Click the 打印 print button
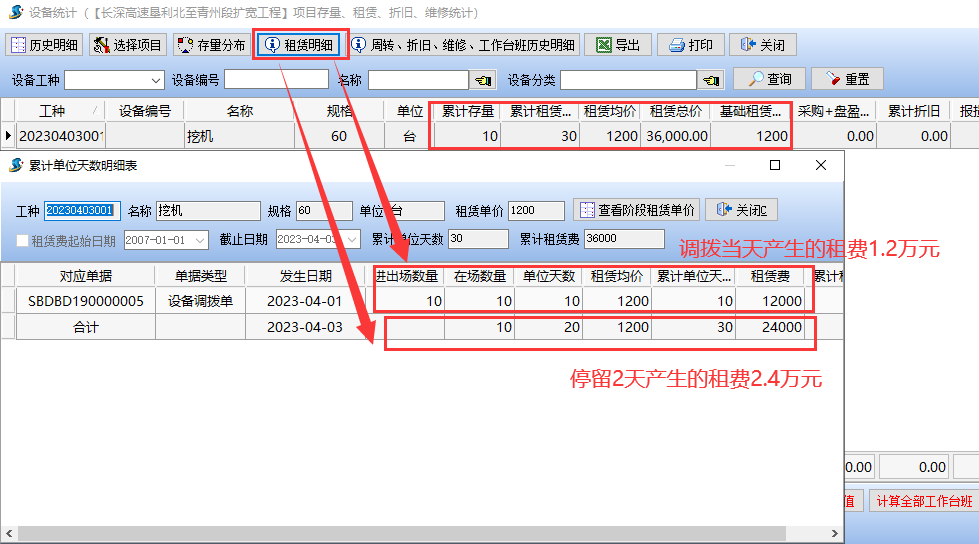This screenshot has width=979, height=544. pyautogui.click(x=691, y=45)
